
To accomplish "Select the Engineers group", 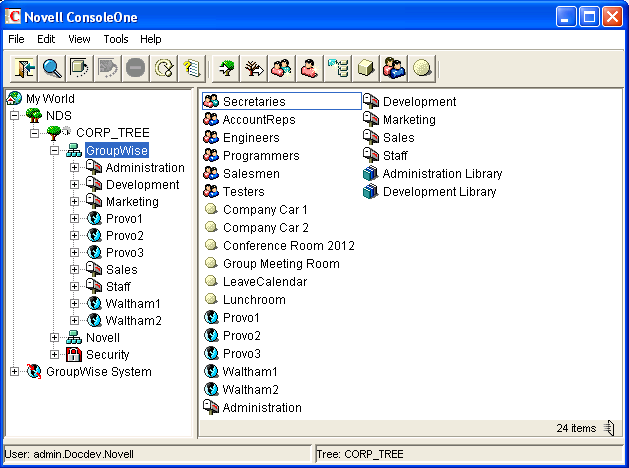I will [x=251, y=138].
